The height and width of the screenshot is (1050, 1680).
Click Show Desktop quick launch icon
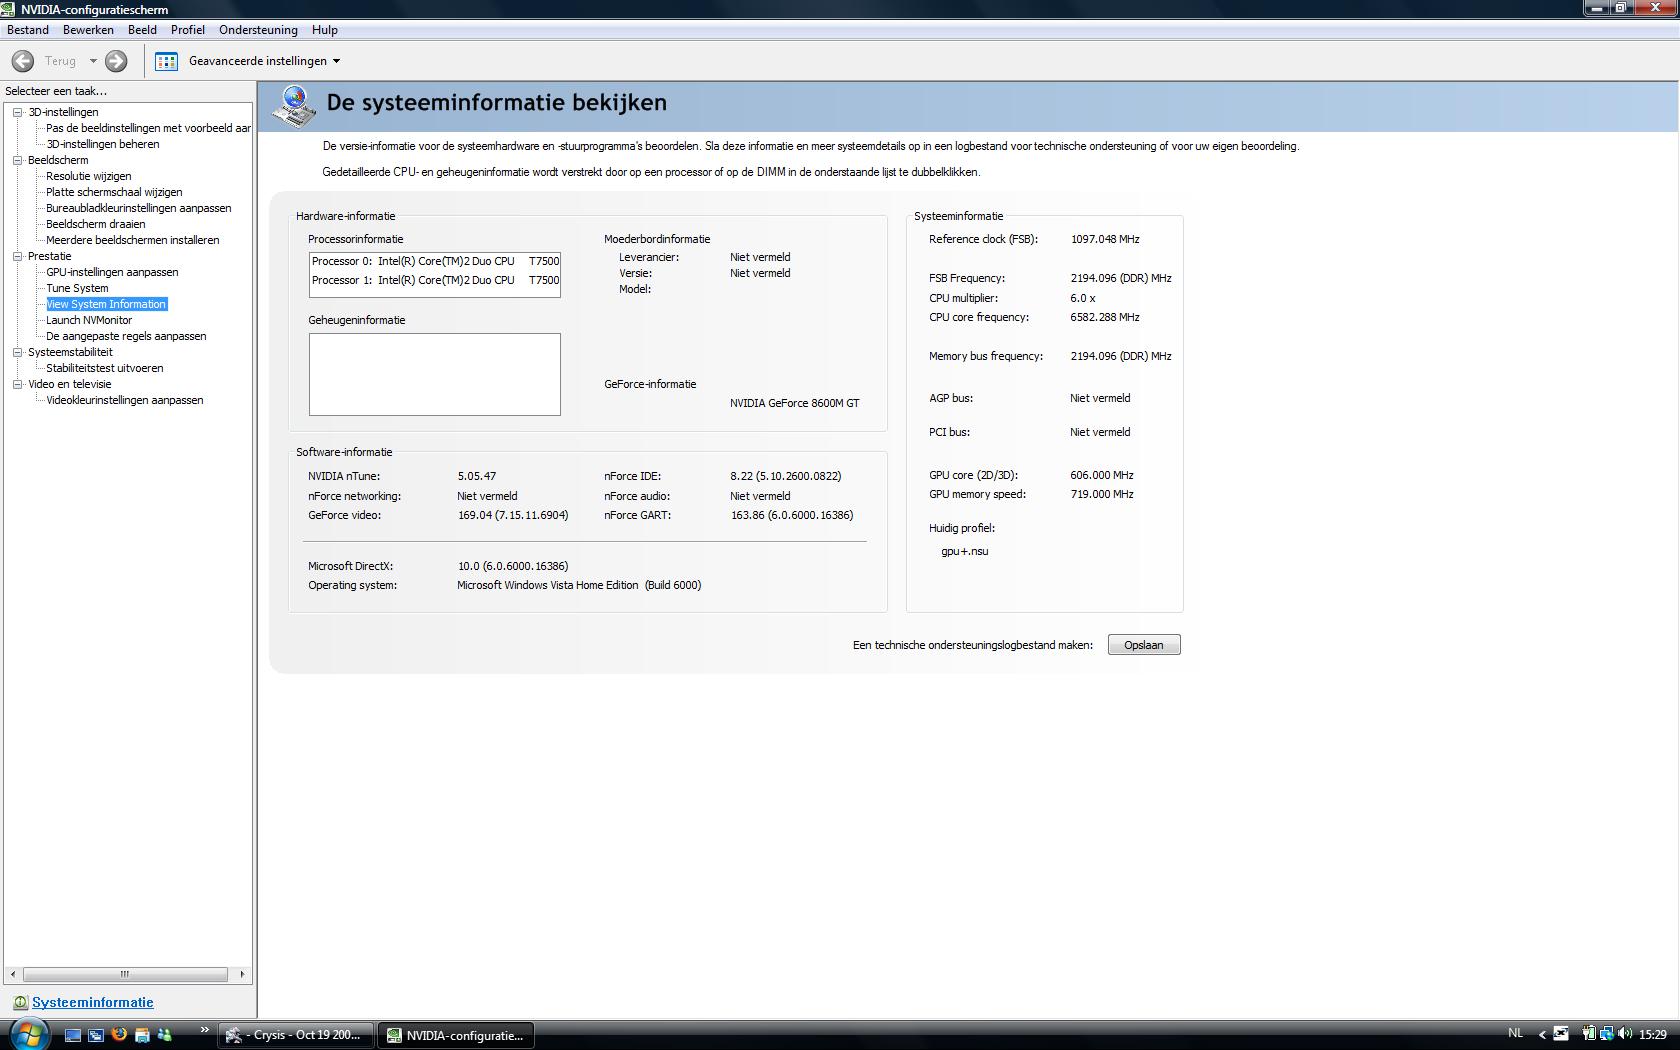[72, 1035]
